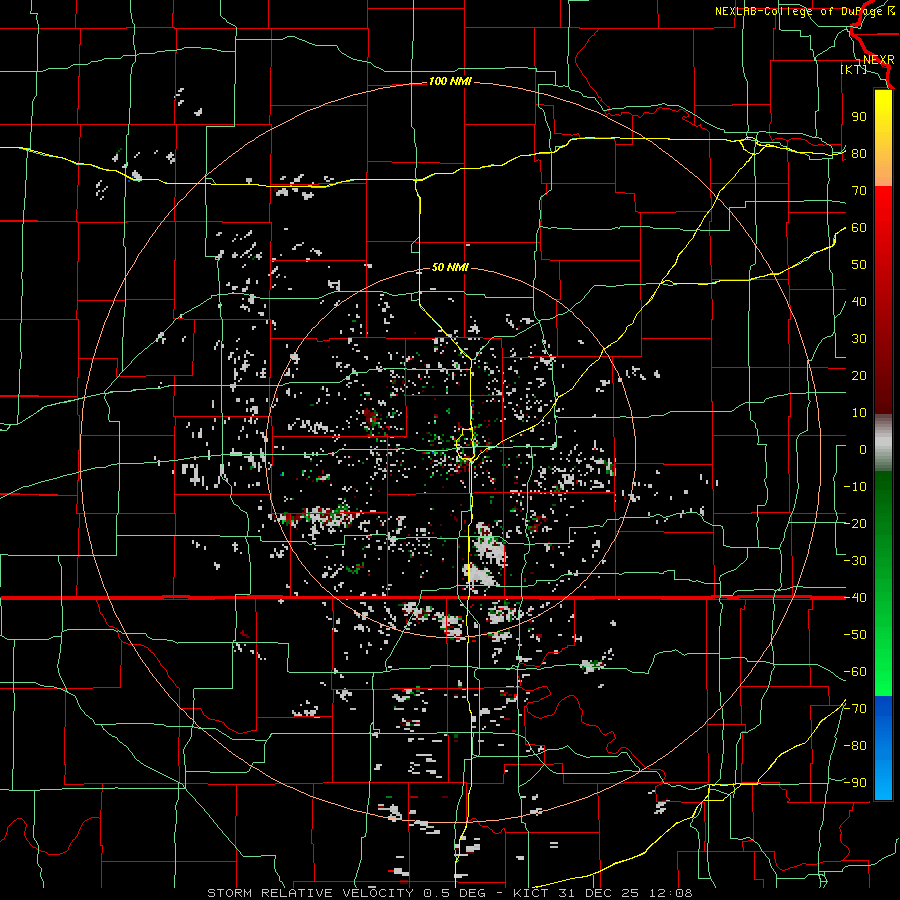
Task: Click the [KT] units label
Action: click(853, 69)
